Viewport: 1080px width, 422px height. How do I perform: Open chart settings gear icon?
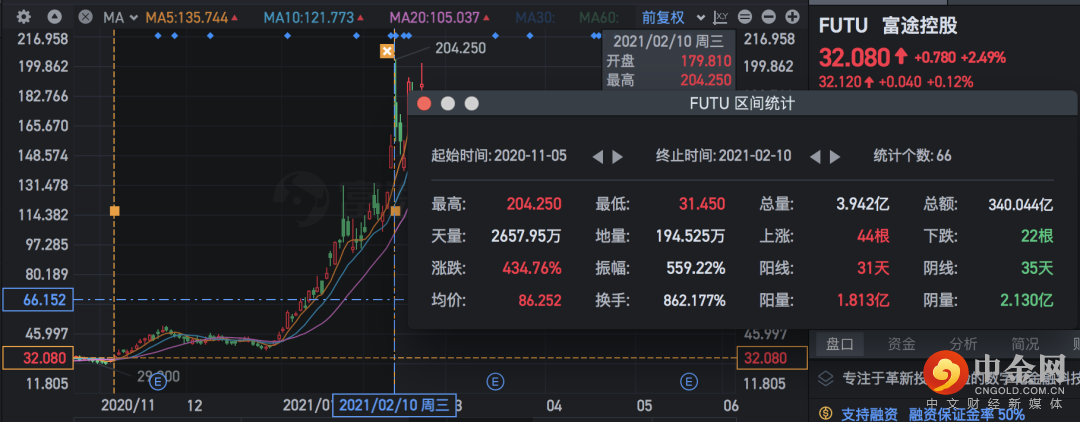tap(23, 17)
